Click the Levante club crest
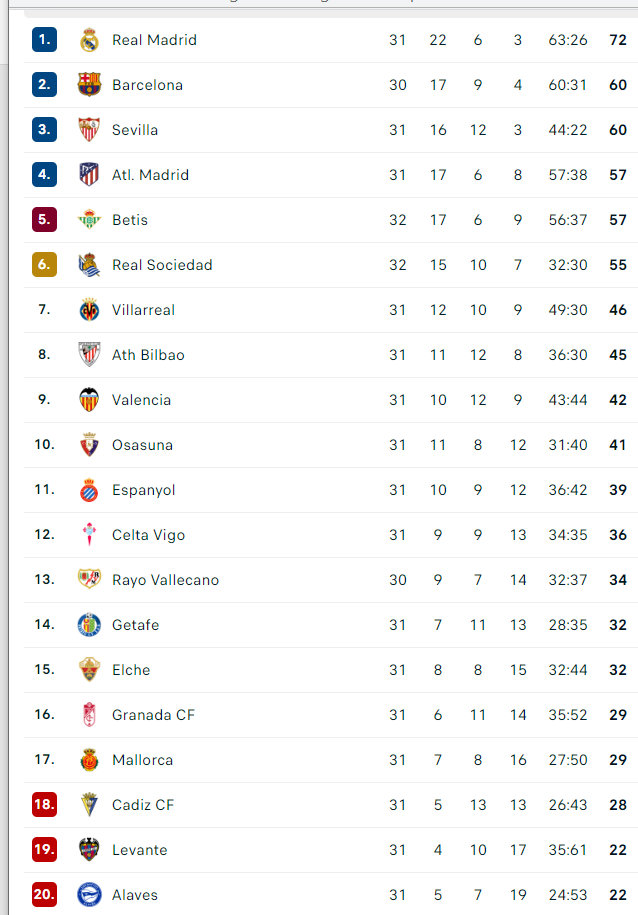Screen dimensions: 638x915 [89, 850]
